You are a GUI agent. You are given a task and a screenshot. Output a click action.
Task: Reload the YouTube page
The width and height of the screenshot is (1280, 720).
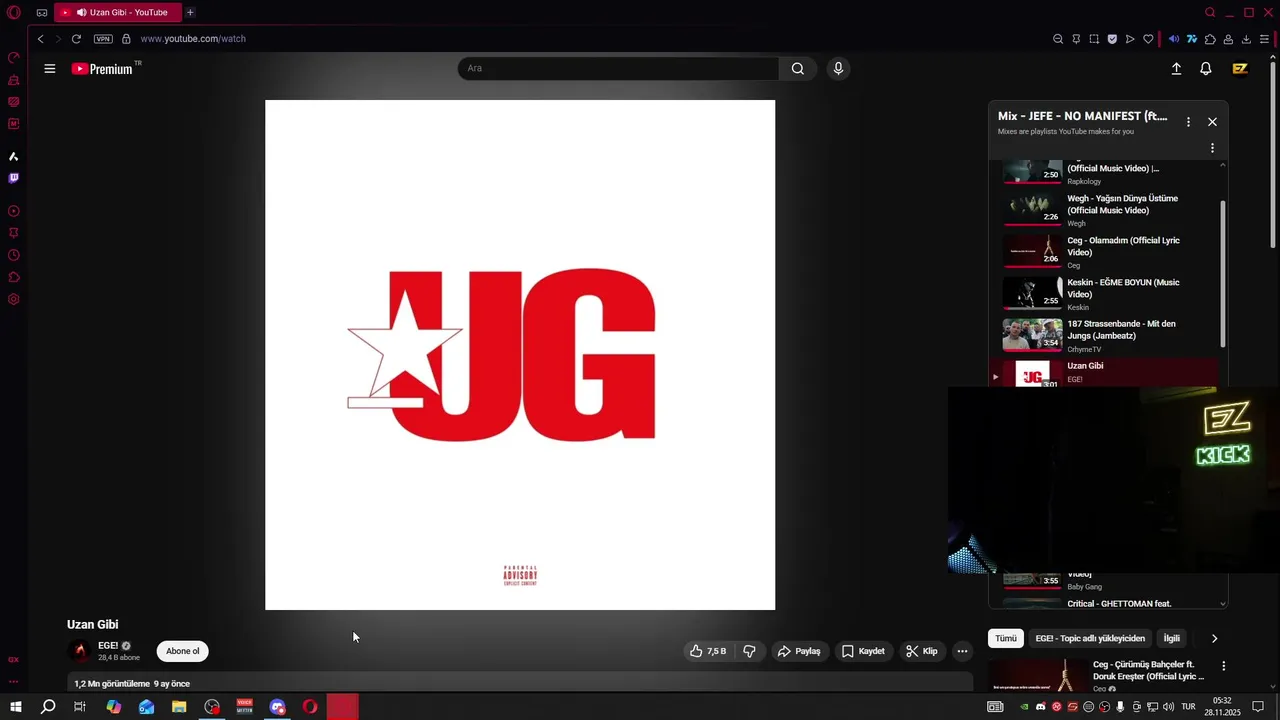click(76, 39)
